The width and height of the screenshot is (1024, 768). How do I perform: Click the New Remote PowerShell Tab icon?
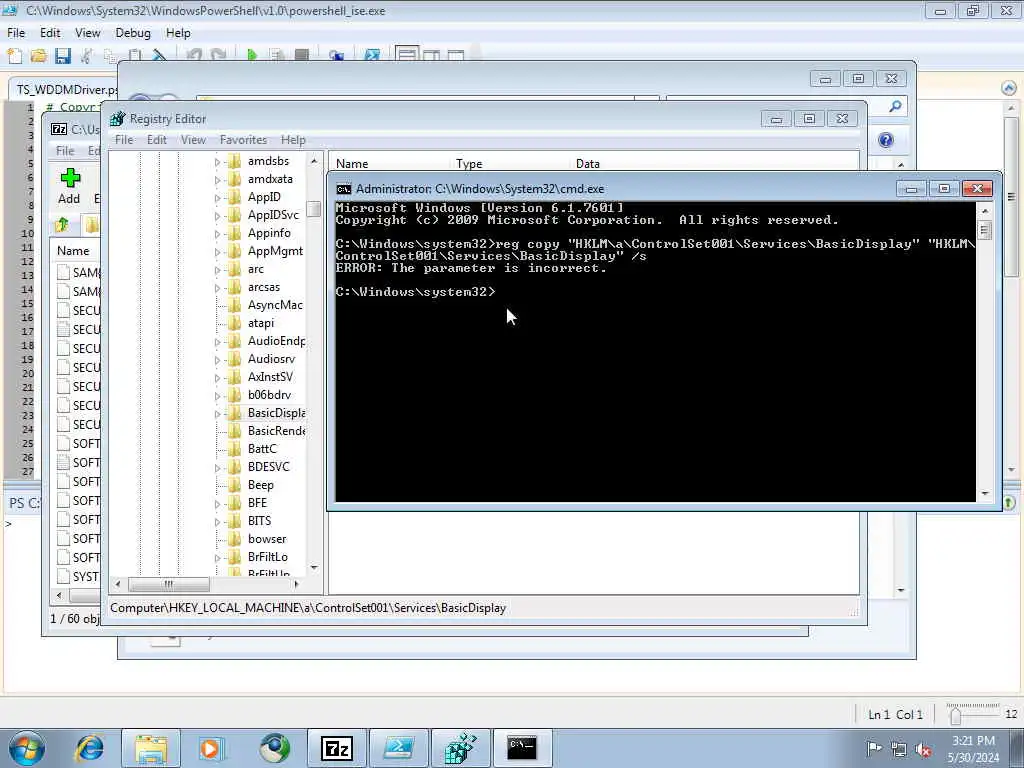click(x=337, y=56)
